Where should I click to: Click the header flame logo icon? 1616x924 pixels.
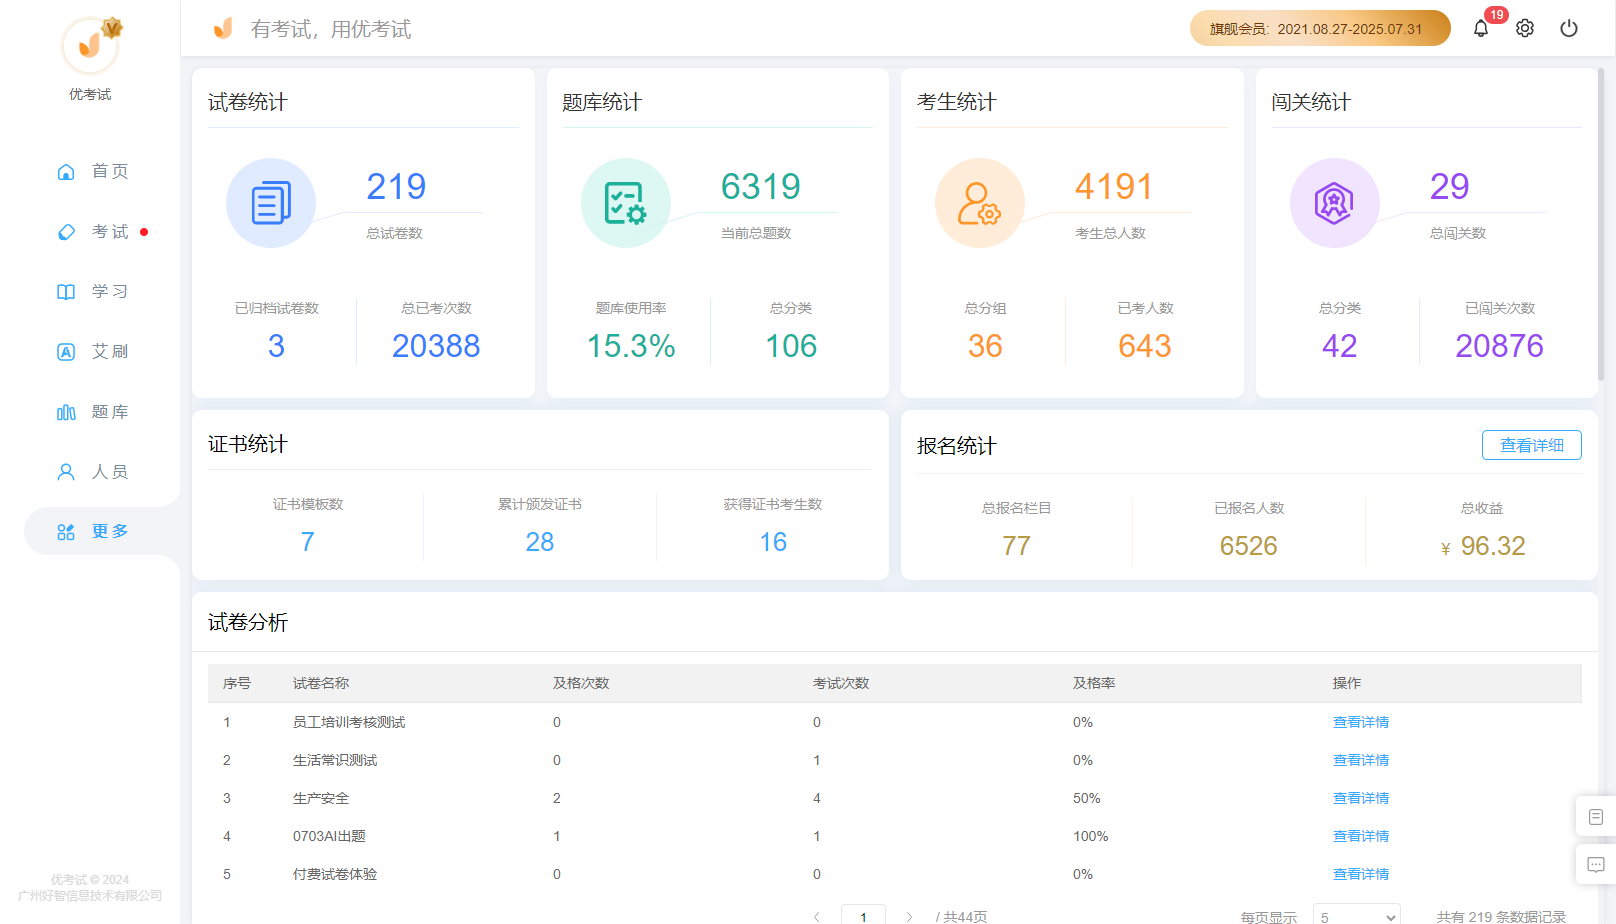point(223,28)
